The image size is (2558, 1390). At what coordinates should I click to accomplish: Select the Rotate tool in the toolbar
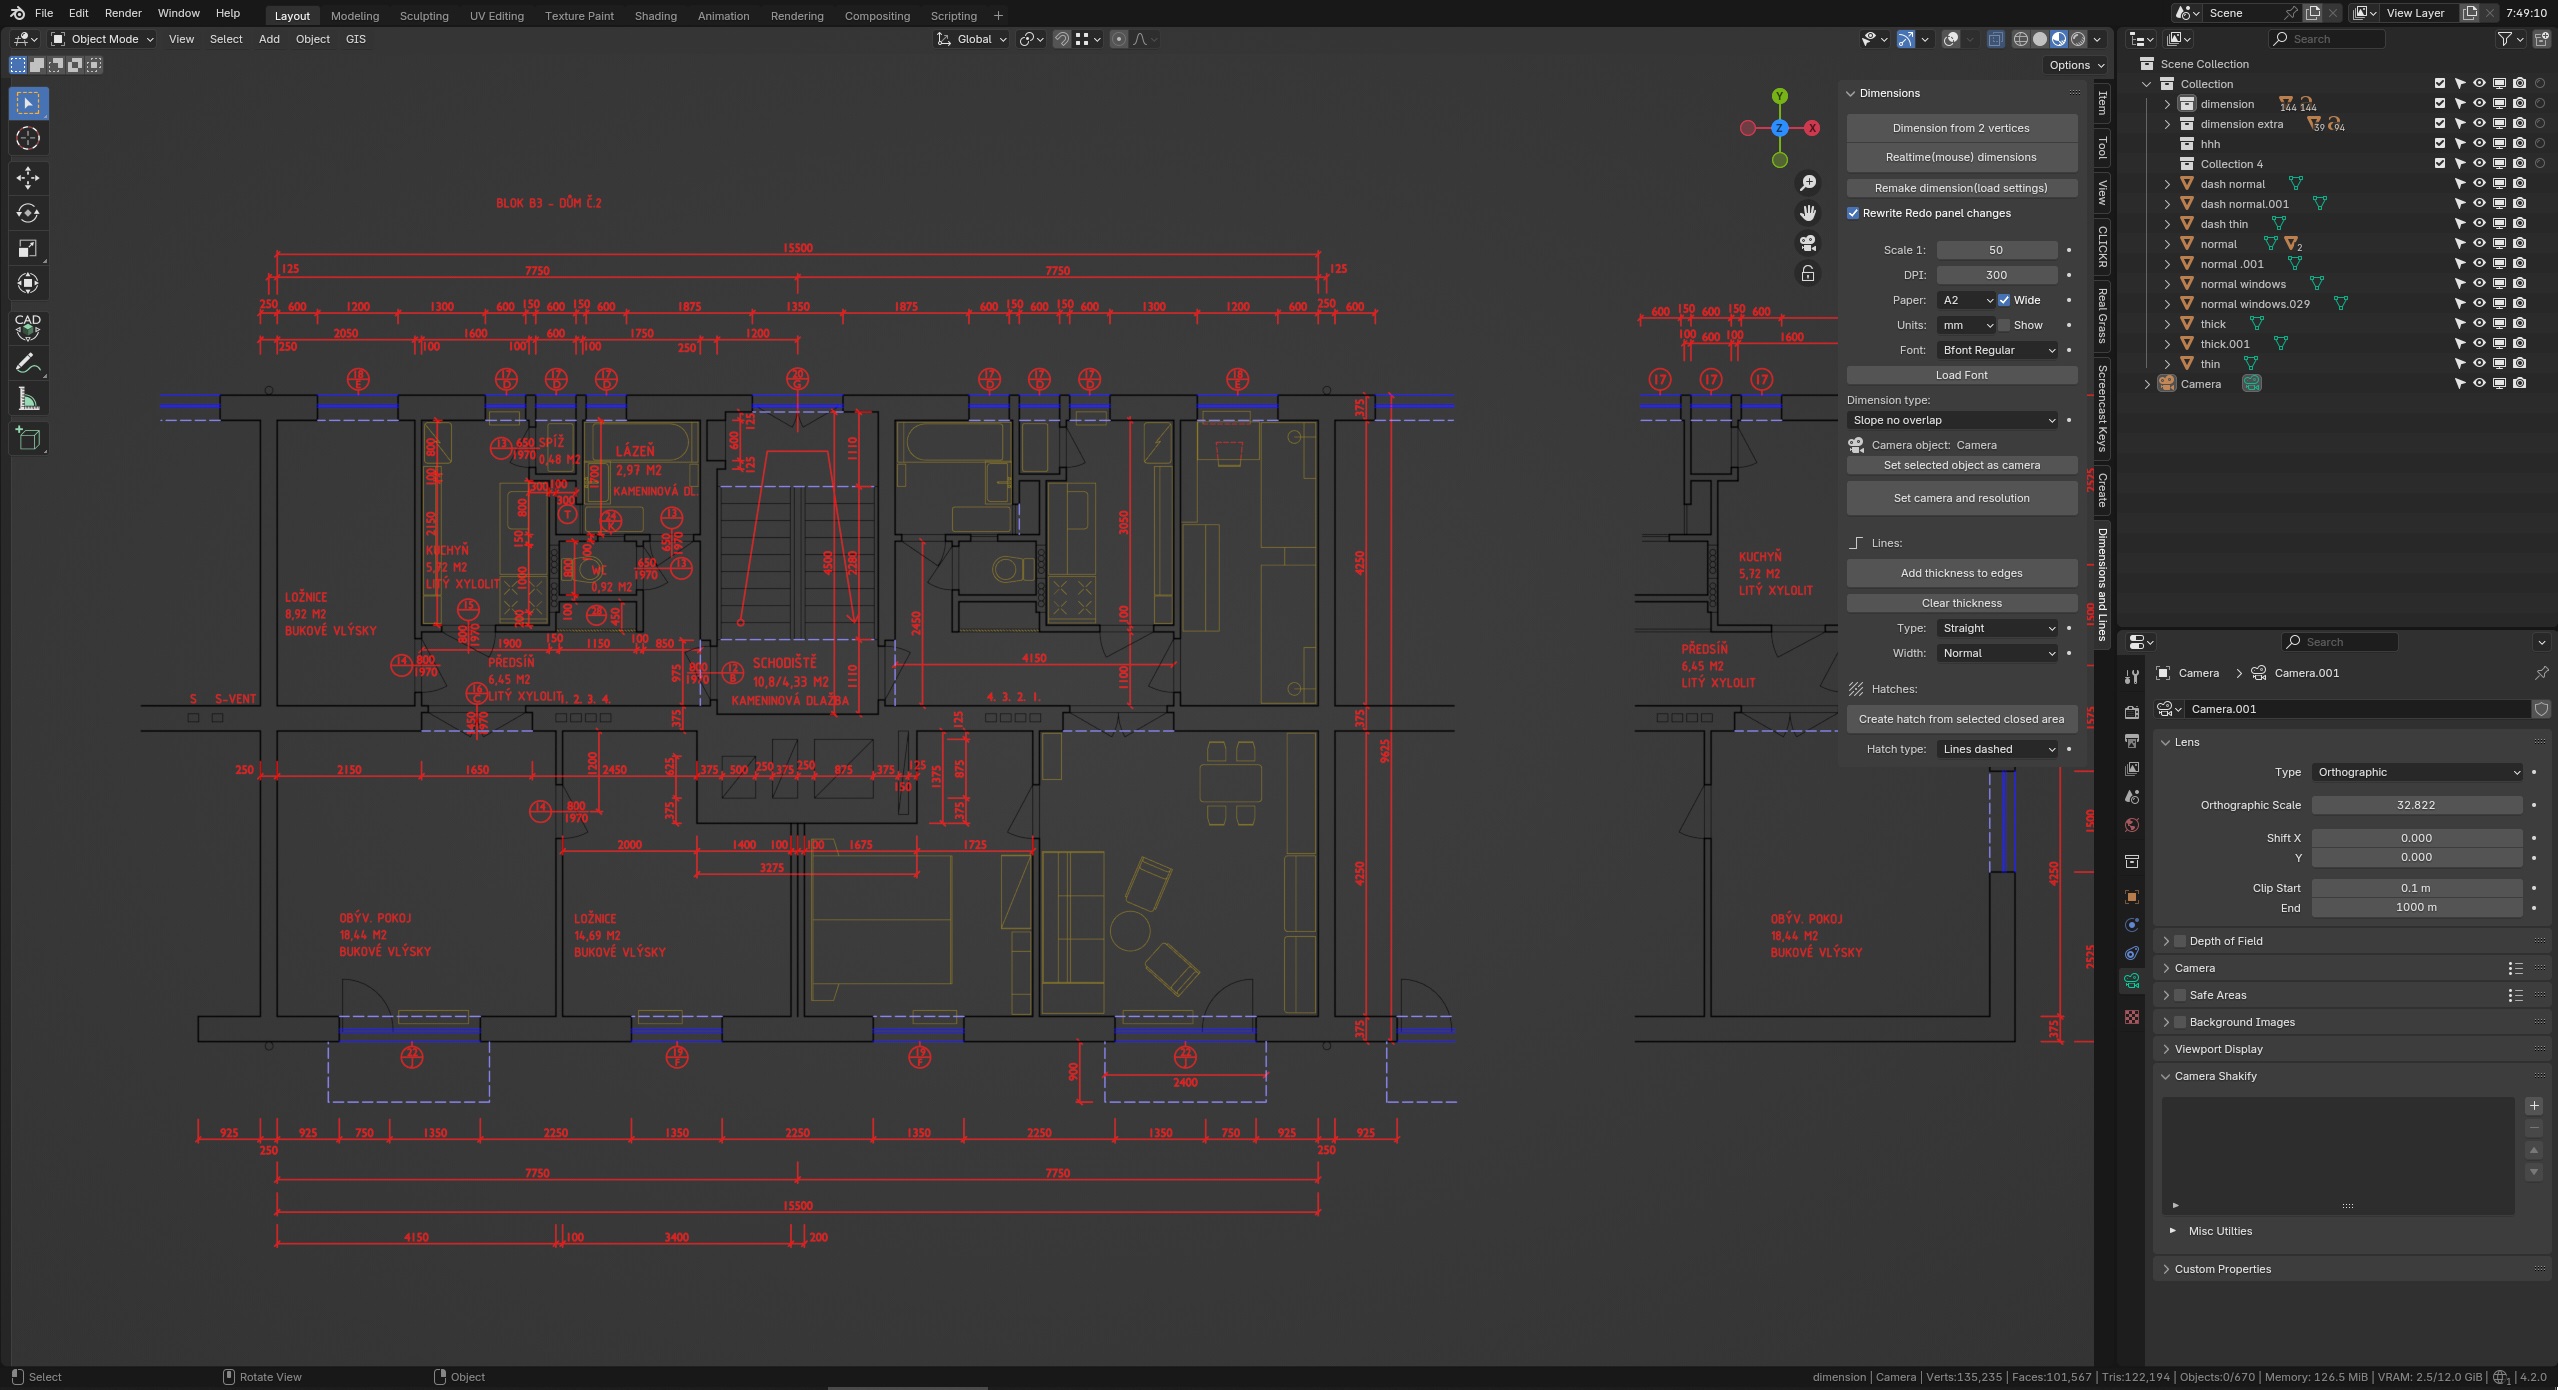[27, 212]
